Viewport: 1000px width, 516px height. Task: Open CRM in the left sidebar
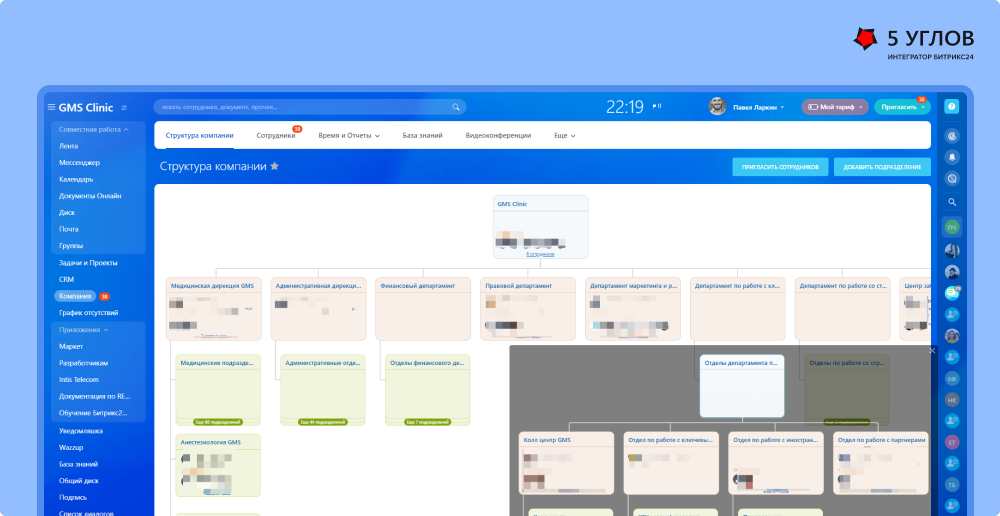point(67,279)
